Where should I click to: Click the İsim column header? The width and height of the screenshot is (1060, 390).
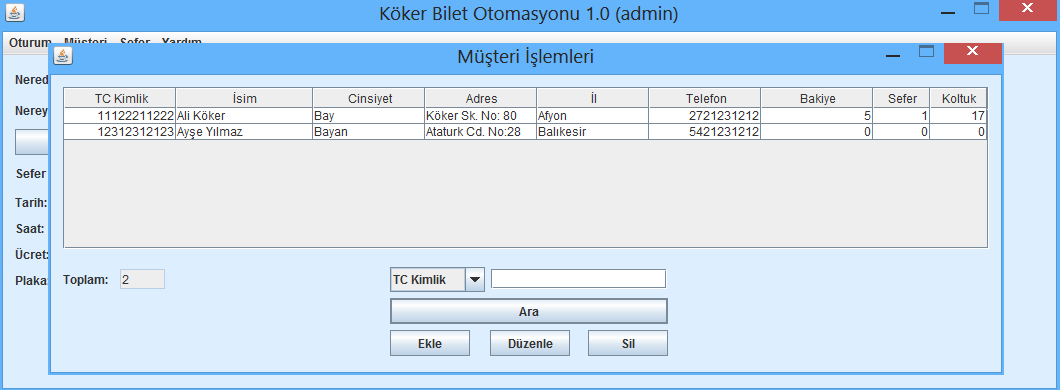pyautogui.click(x=244, y=98)
